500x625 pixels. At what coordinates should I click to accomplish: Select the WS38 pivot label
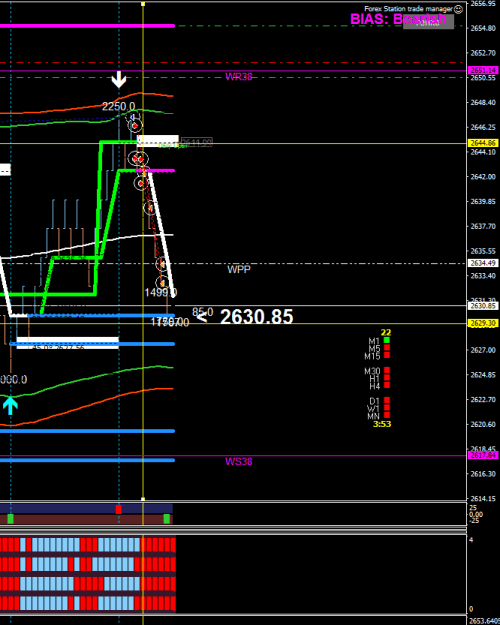tap(238, 462)
